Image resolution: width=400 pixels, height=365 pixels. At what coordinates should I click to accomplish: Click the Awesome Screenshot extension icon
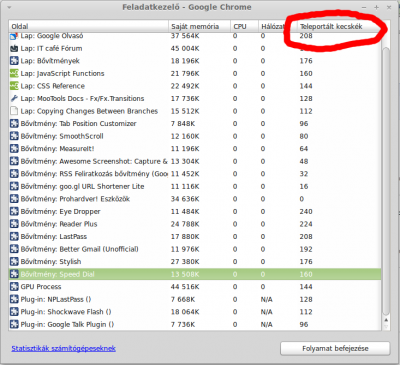(x=14, y=161)
